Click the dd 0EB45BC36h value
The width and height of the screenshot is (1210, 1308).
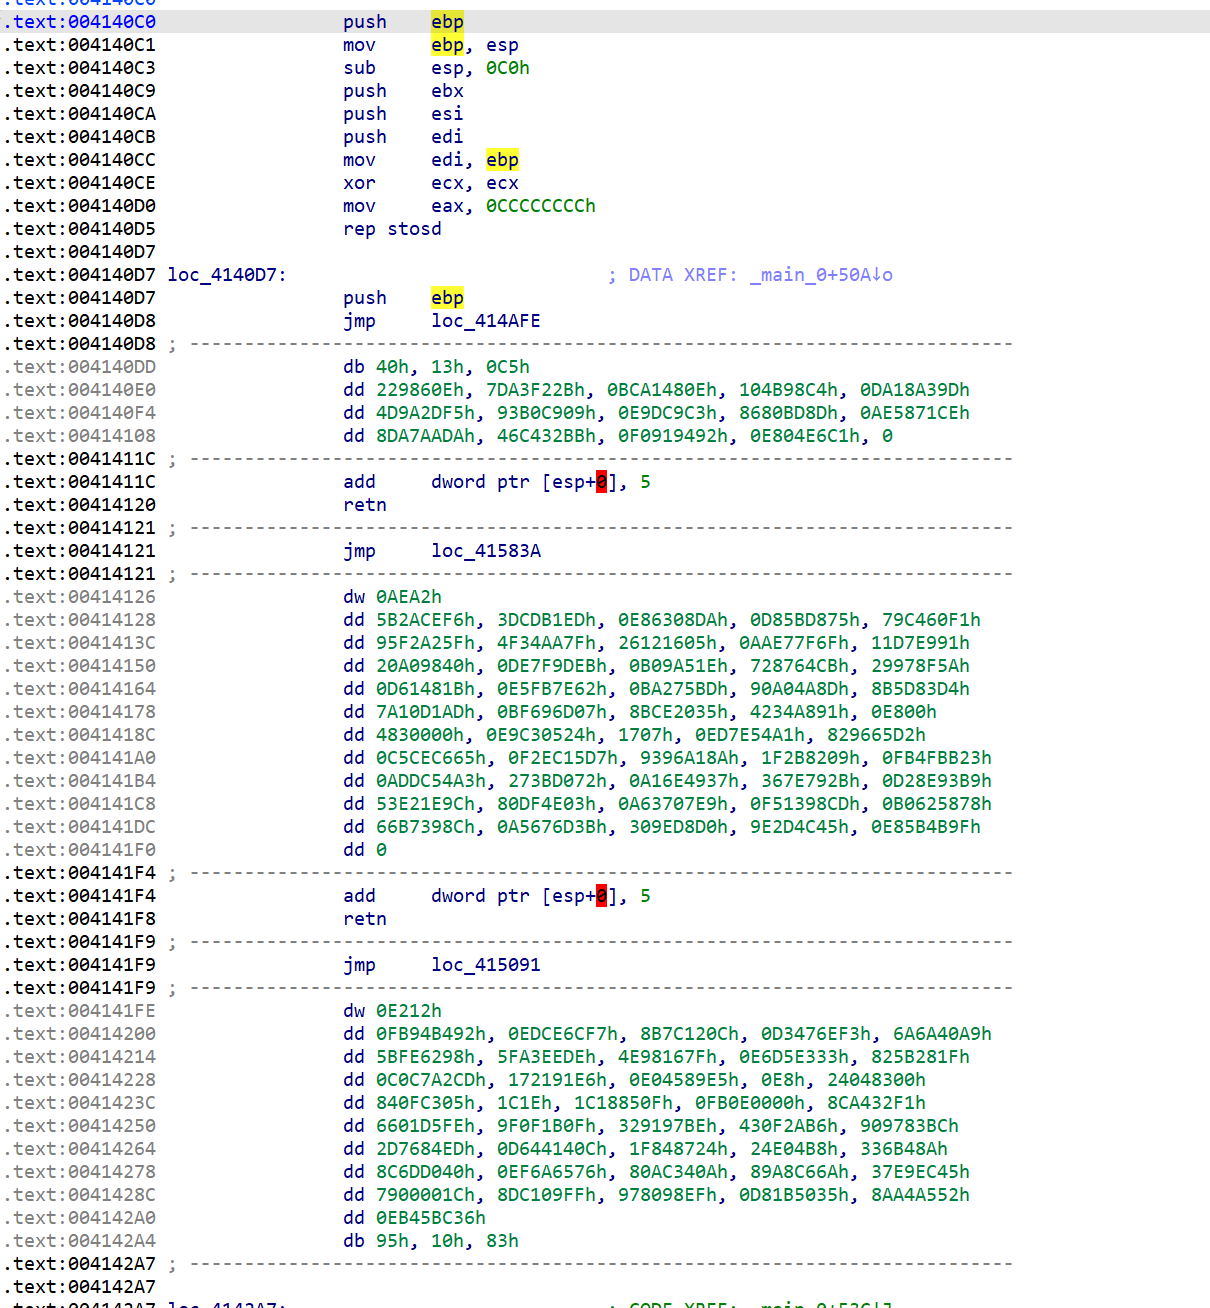pyautogui.click(x=430, y=1218)
